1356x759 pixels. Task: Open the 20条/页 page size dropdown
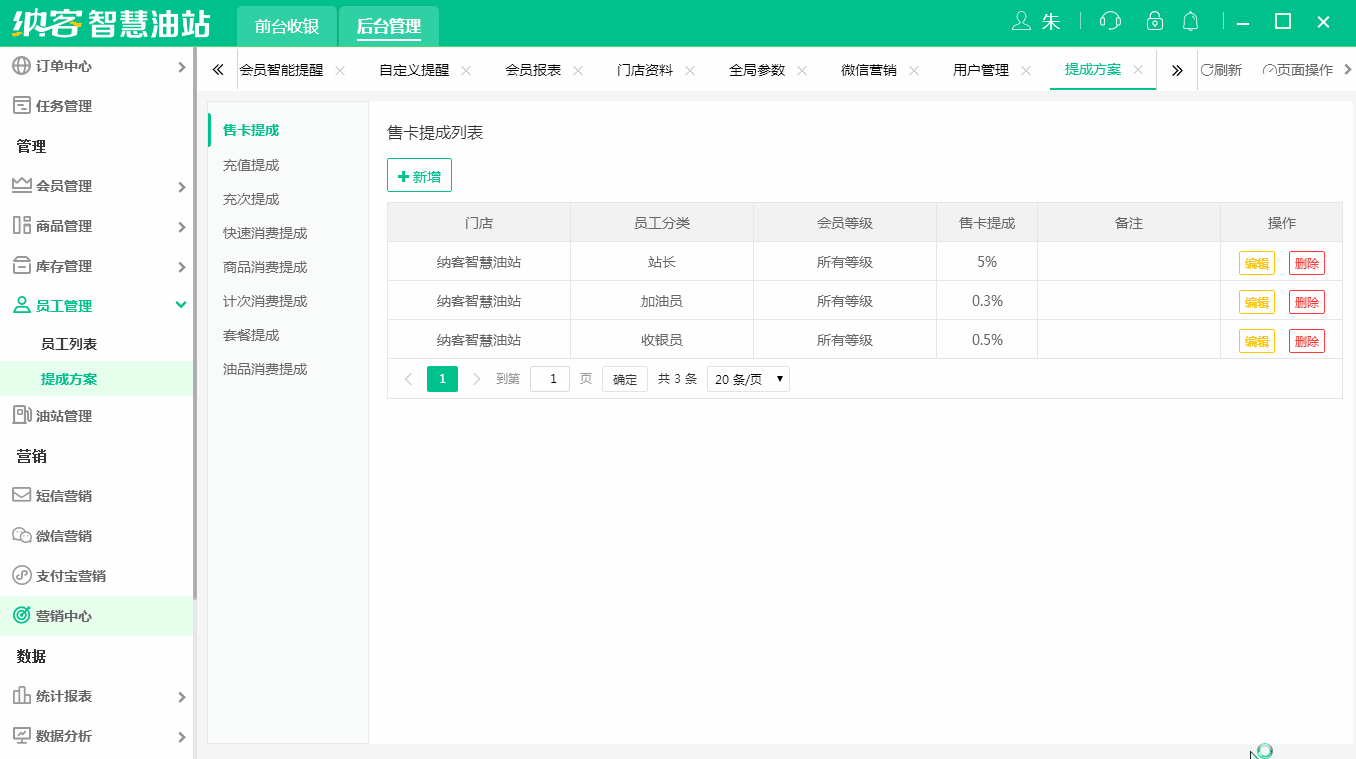(747, 378)
